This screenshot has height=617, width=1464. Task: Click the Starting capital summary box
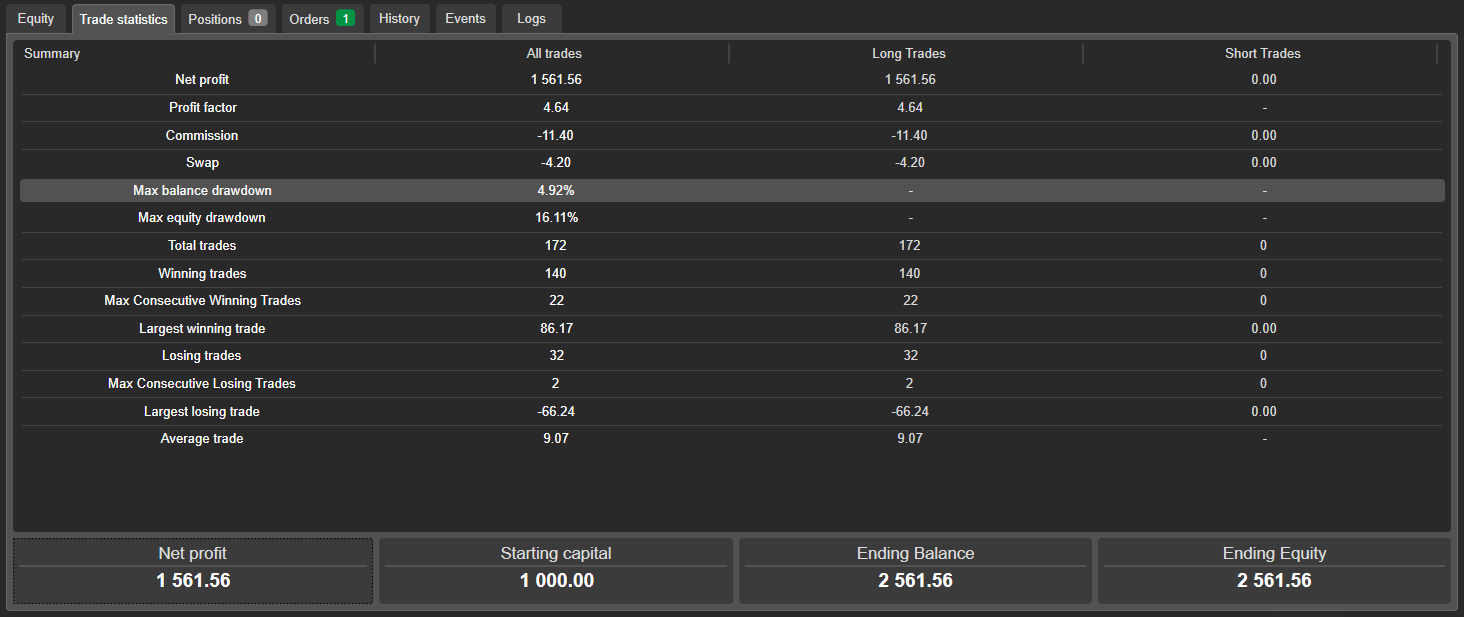(556, 571)
